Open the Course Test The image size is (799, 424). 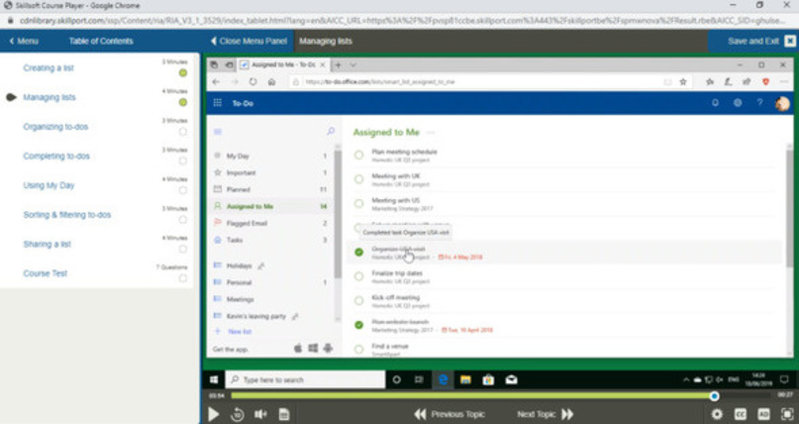pos(45,273)
